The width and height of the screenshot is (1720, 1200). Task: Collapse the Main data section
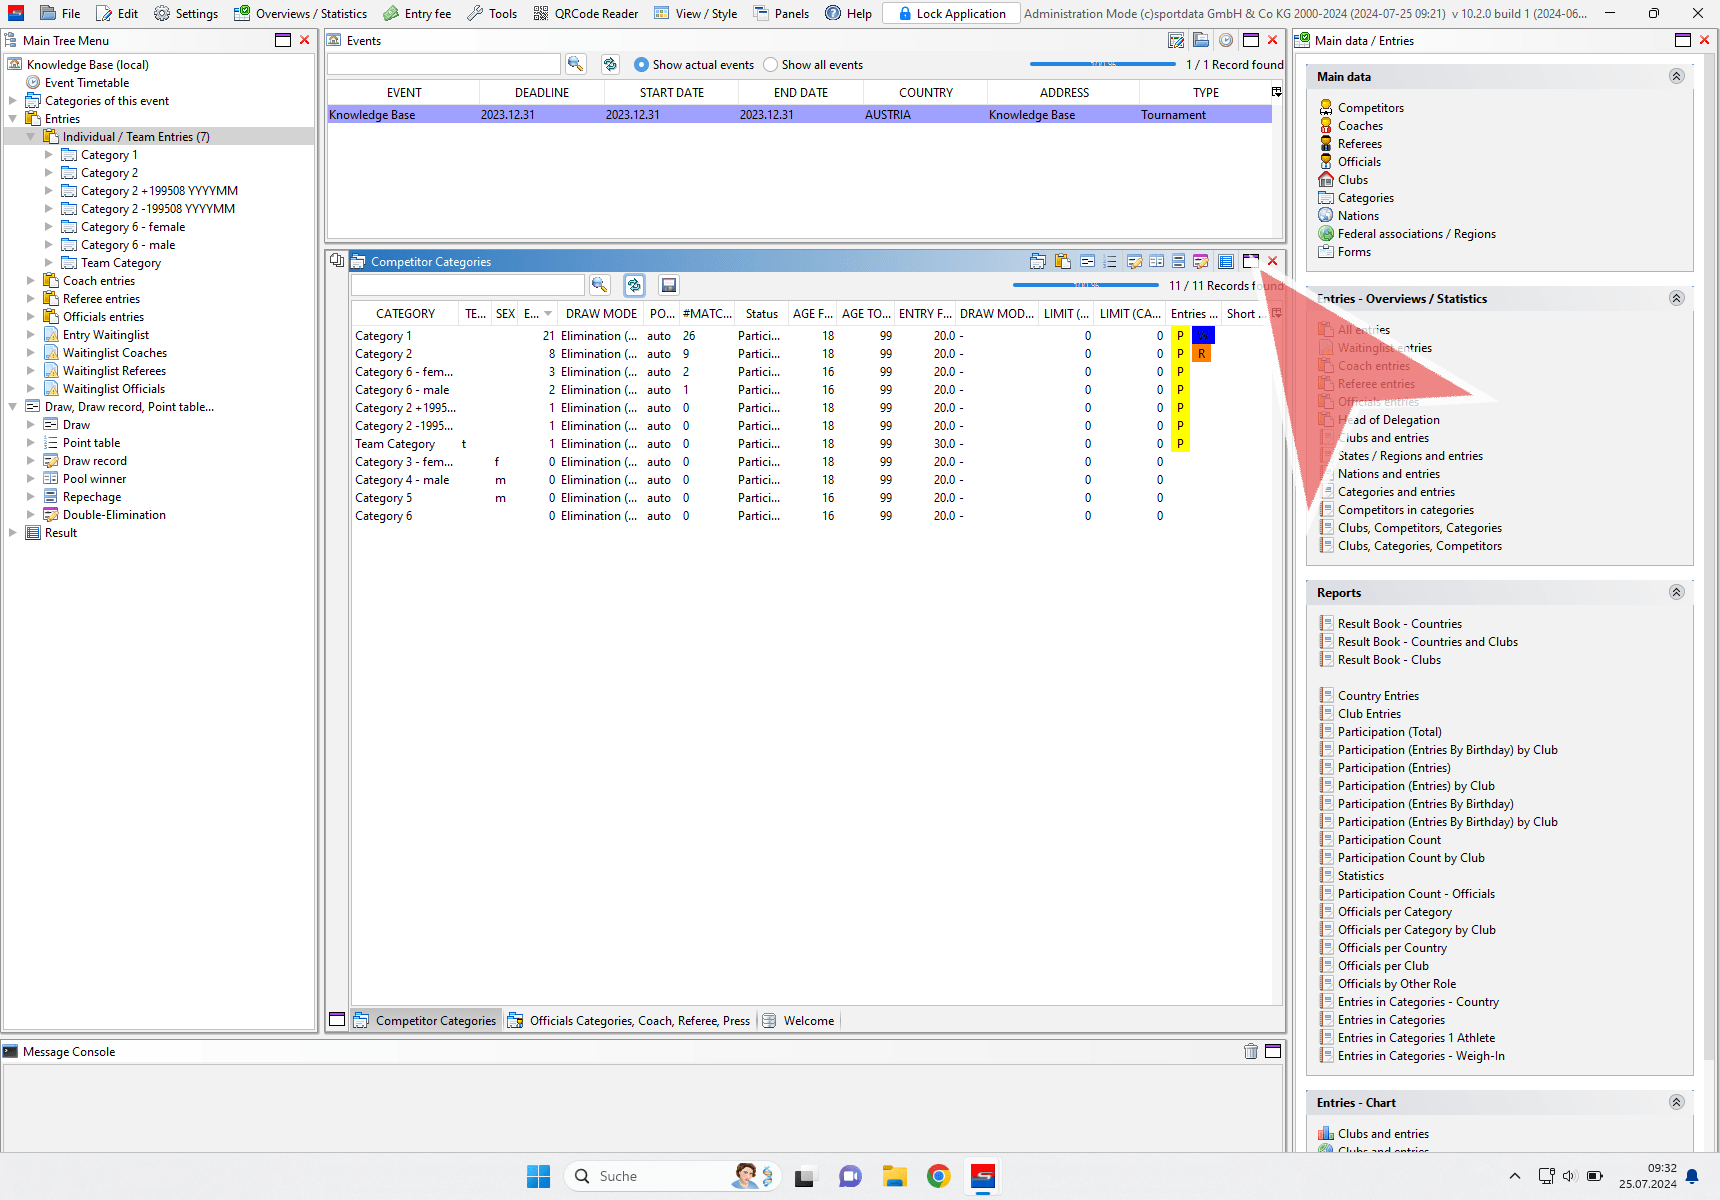1676,77
